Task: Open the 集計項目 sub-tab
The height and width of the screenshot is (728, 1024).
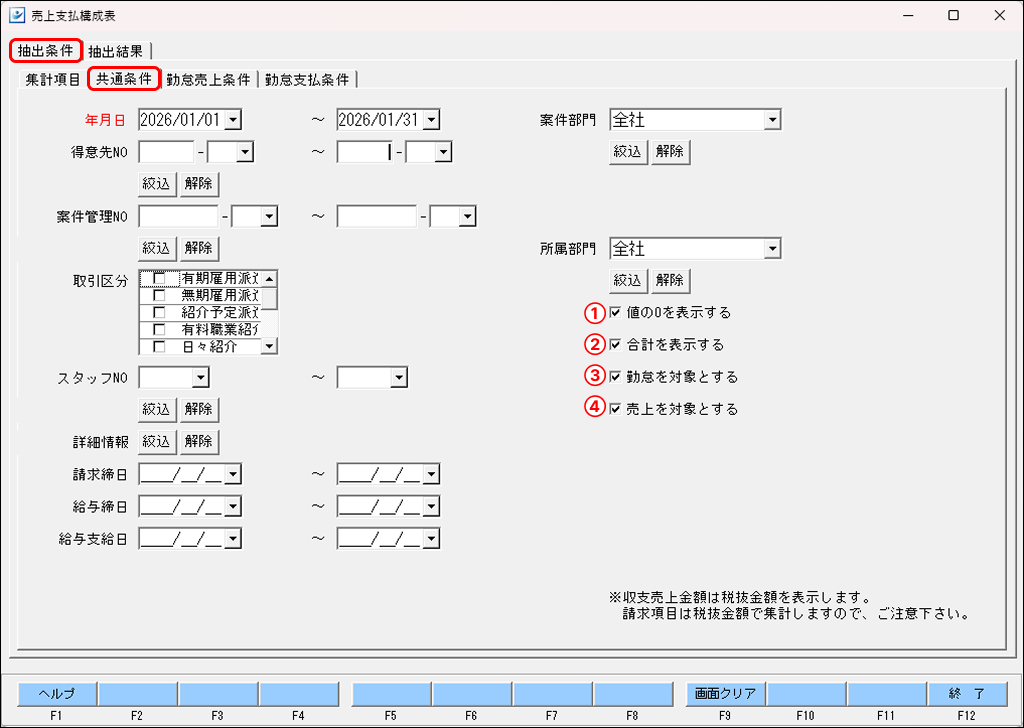Action: pyautogui.click(x=52, y=80)
